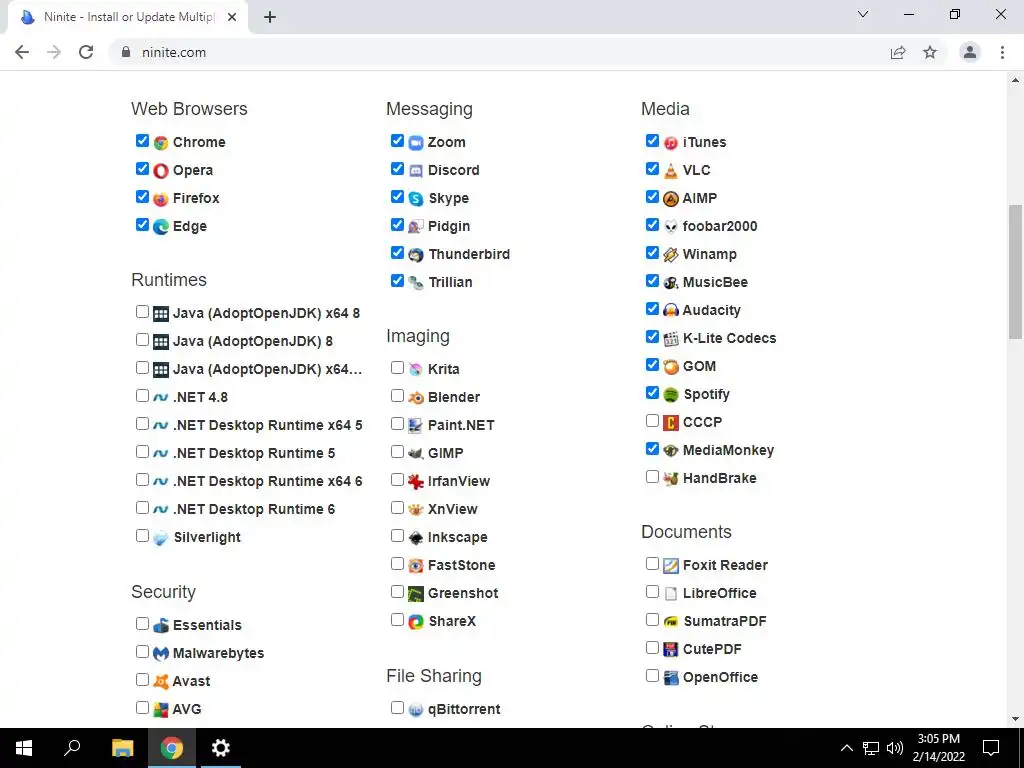Open File Explorer from taskbar
The image size is (1024, 768).
tap(122, 748)
